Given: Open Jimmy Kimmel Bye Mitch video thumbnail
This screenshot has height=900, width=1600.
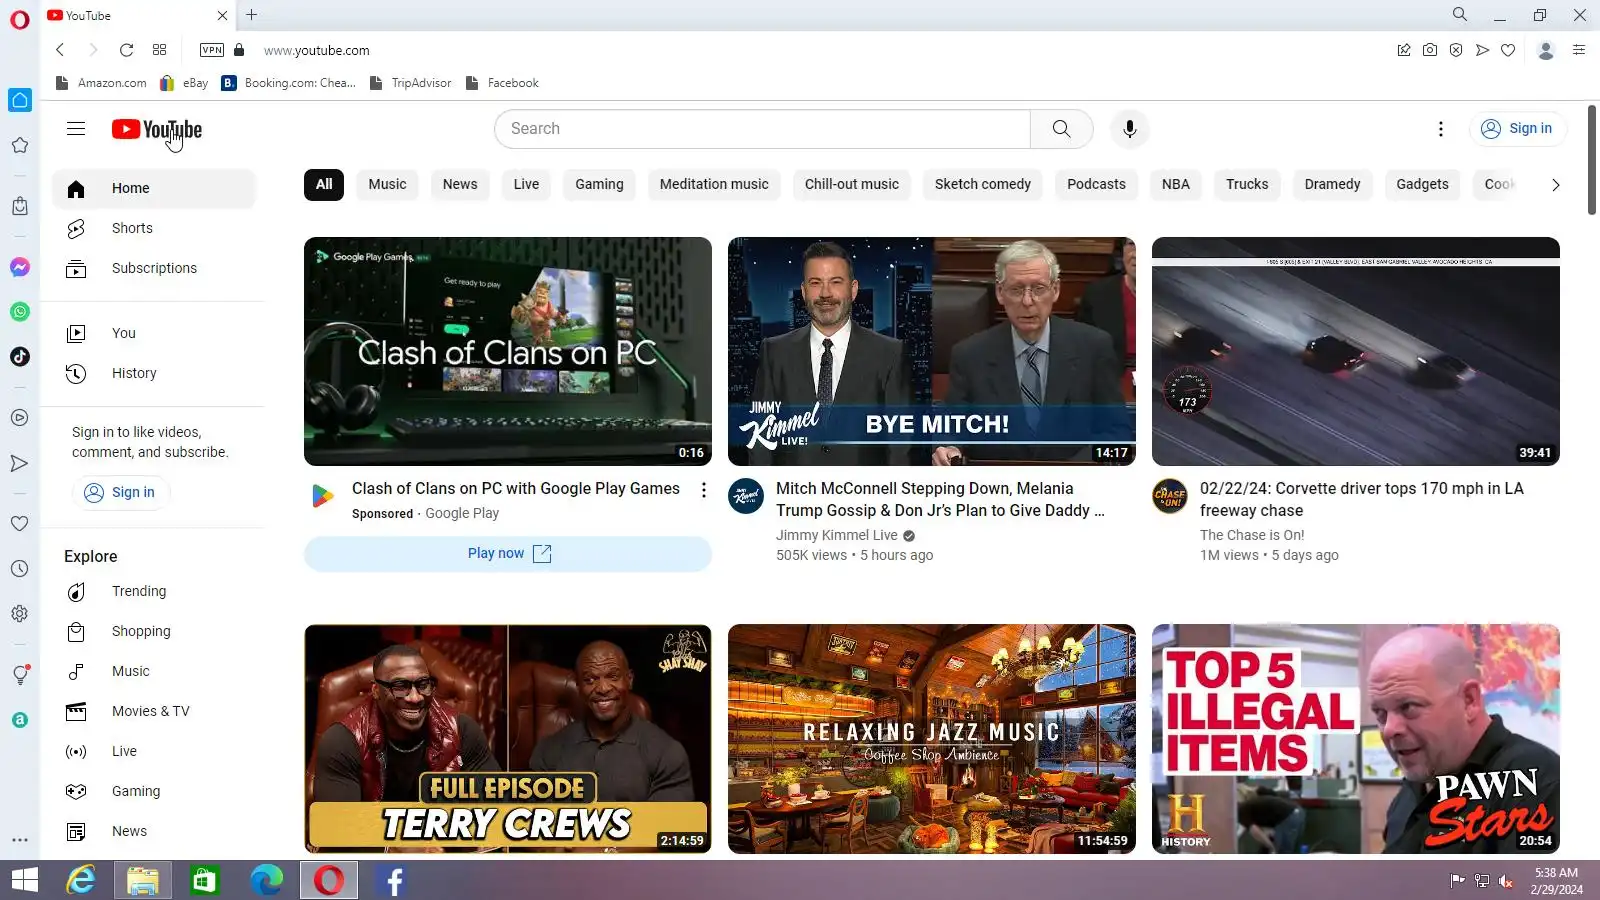Looking at the screenshot, I should pyautogui.click(x=932, y=351).
